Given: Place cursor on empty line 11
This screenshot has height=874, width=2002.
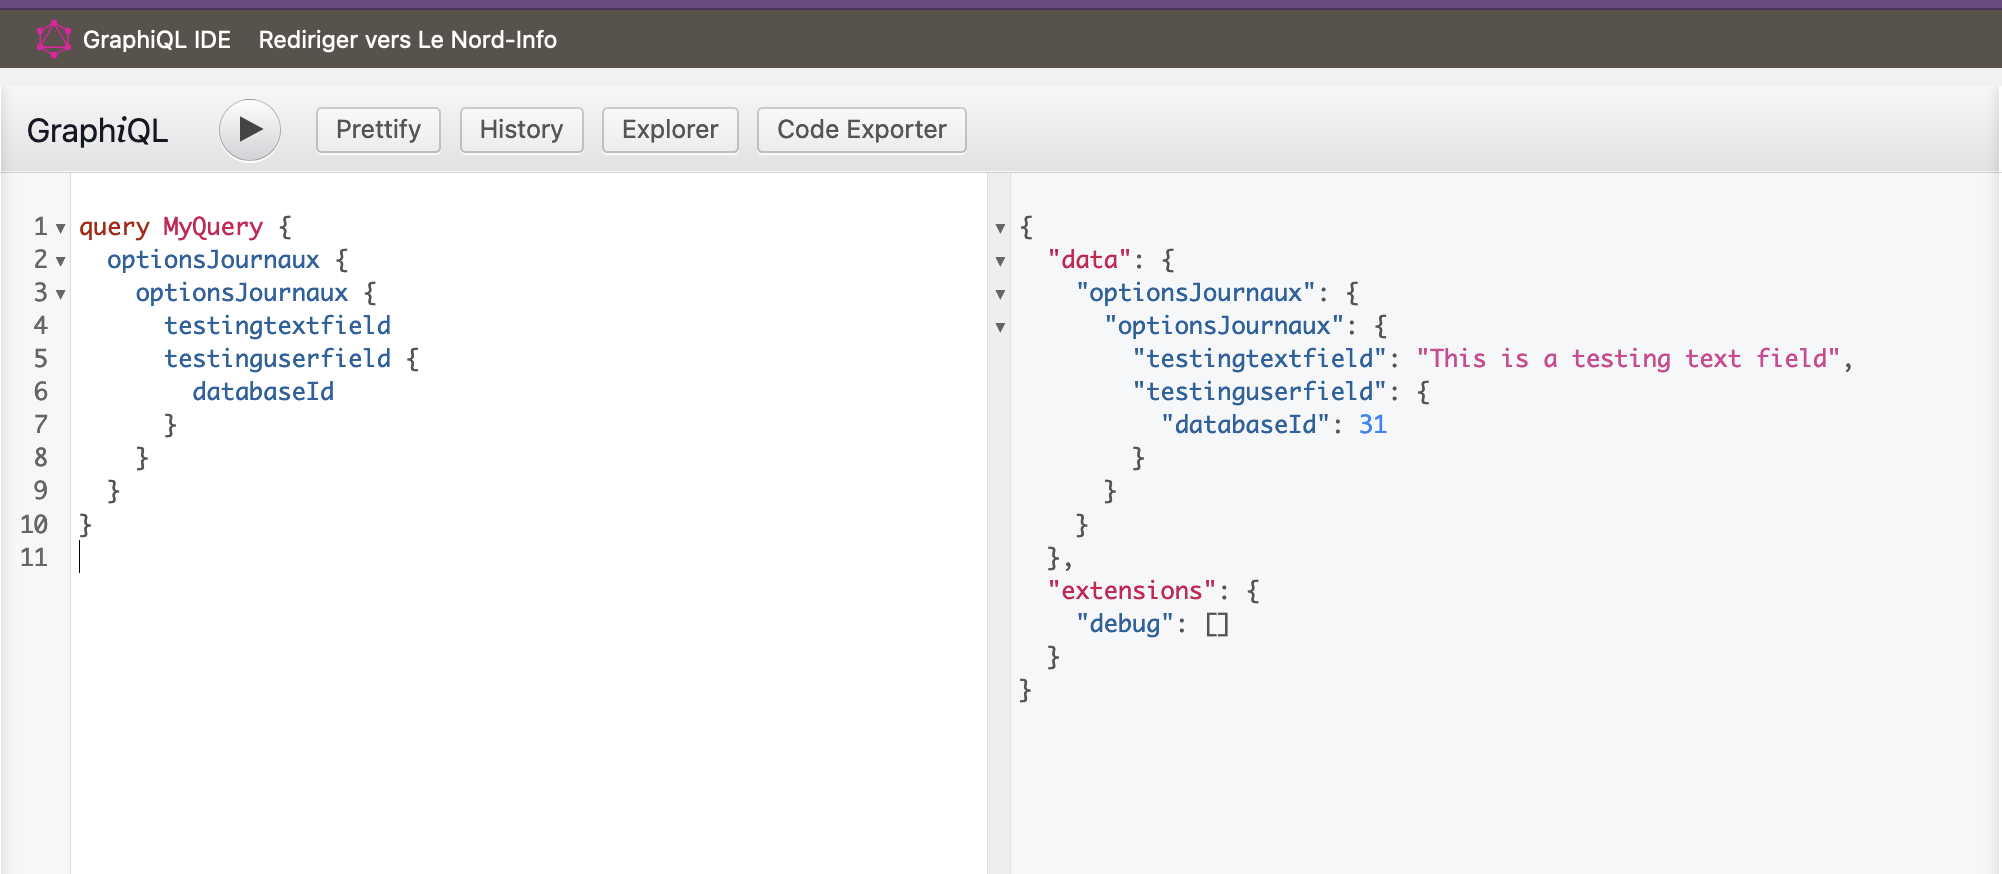Looking at the screenshot, I should [530, 557].
